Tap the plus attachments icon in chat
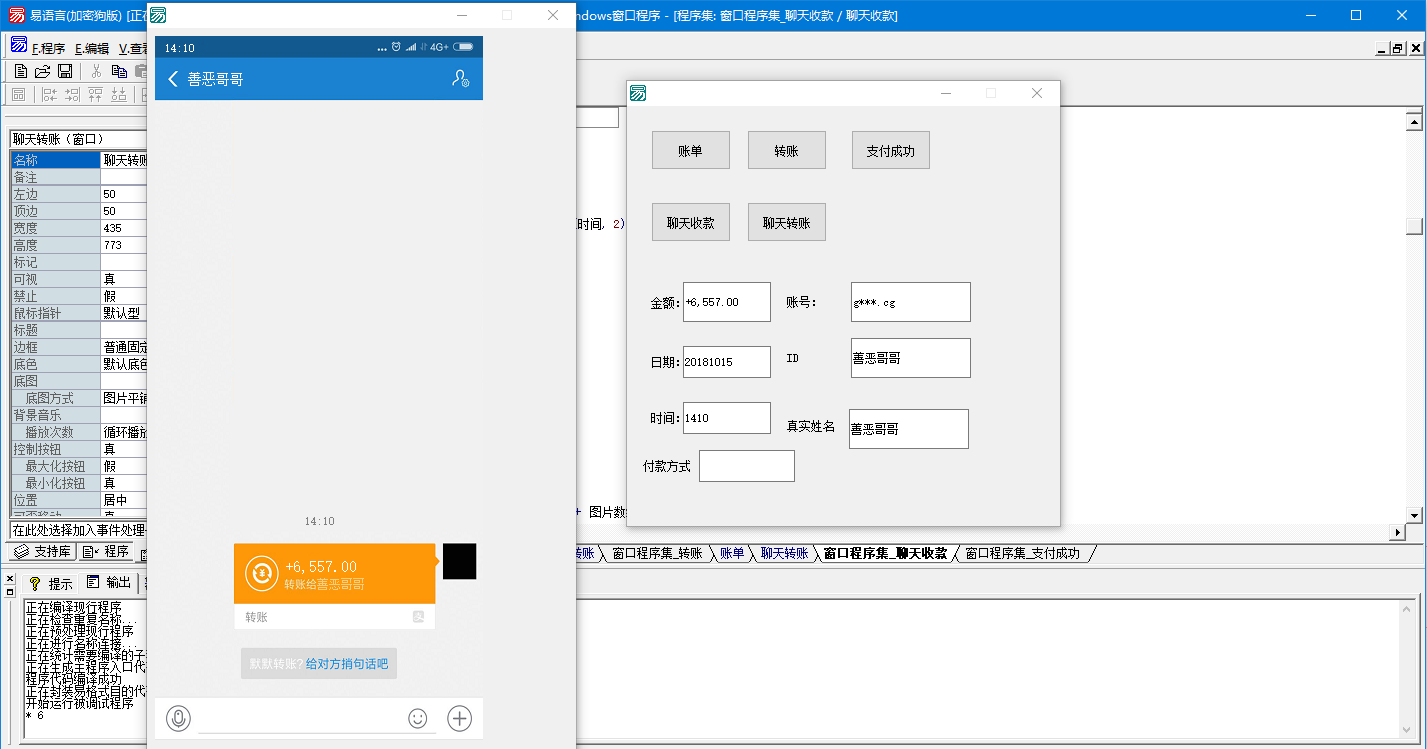This screenshot has width=1427, height=749. click(x=459, y=718)
